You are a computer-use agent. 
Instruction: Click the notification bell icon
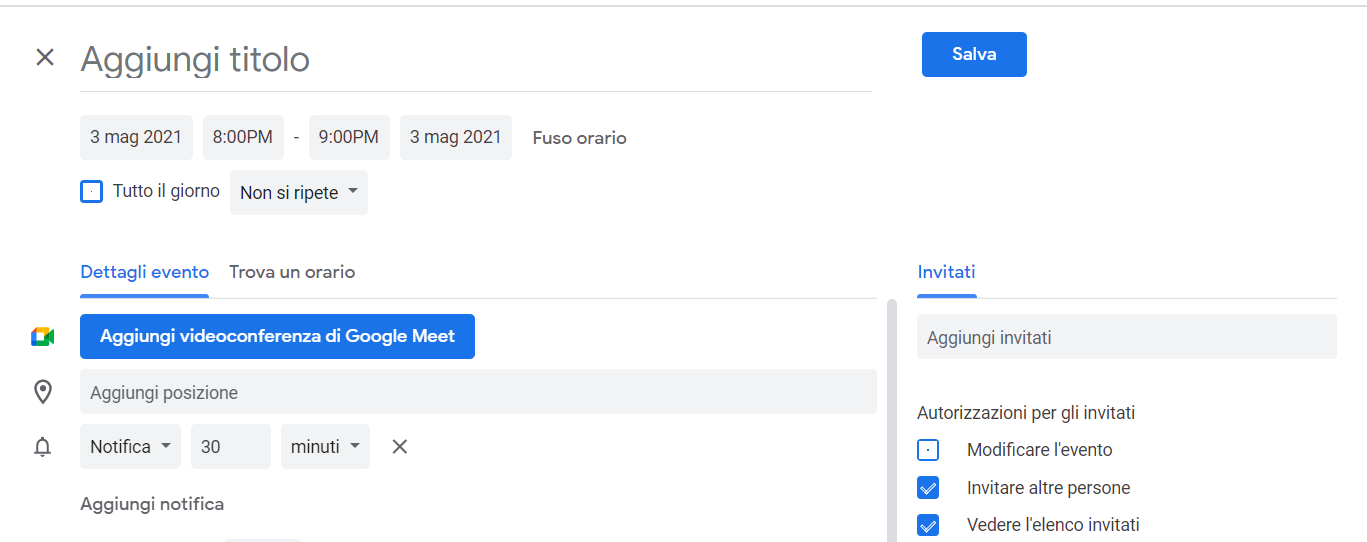point(43,447)
